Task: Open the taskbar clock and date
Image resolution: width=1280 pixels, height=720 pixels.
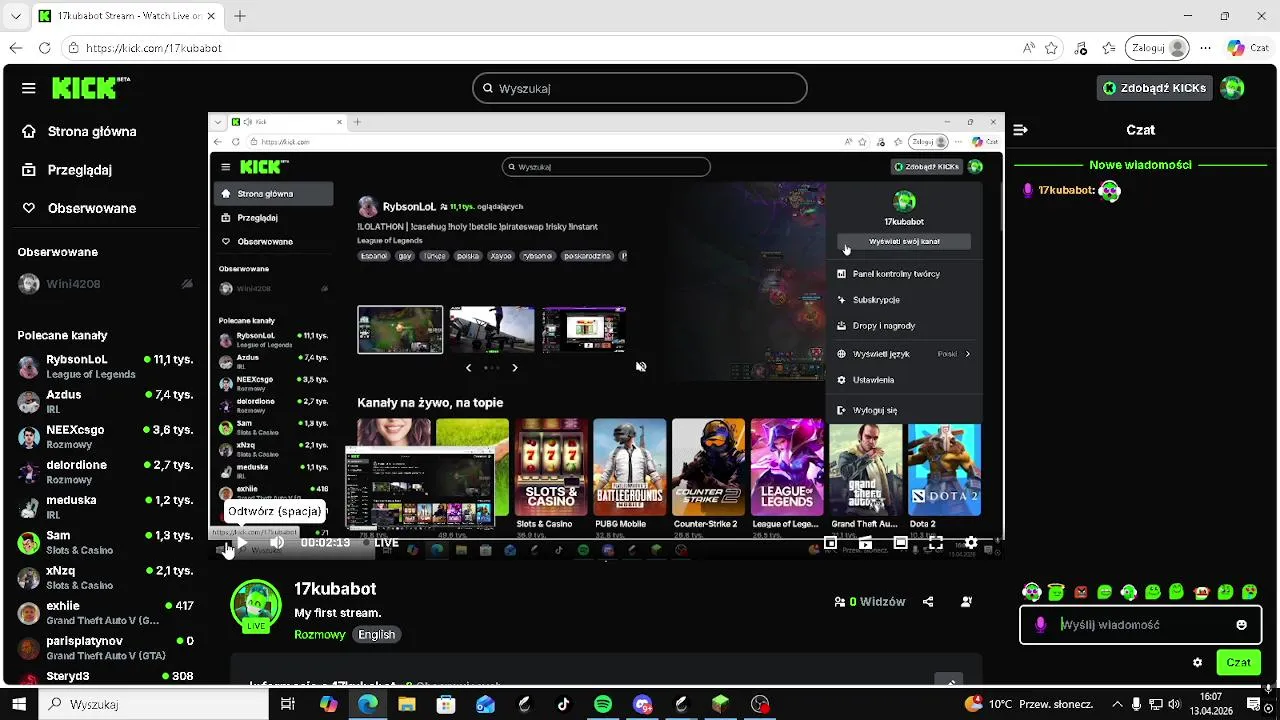Action: point(1211,704)
